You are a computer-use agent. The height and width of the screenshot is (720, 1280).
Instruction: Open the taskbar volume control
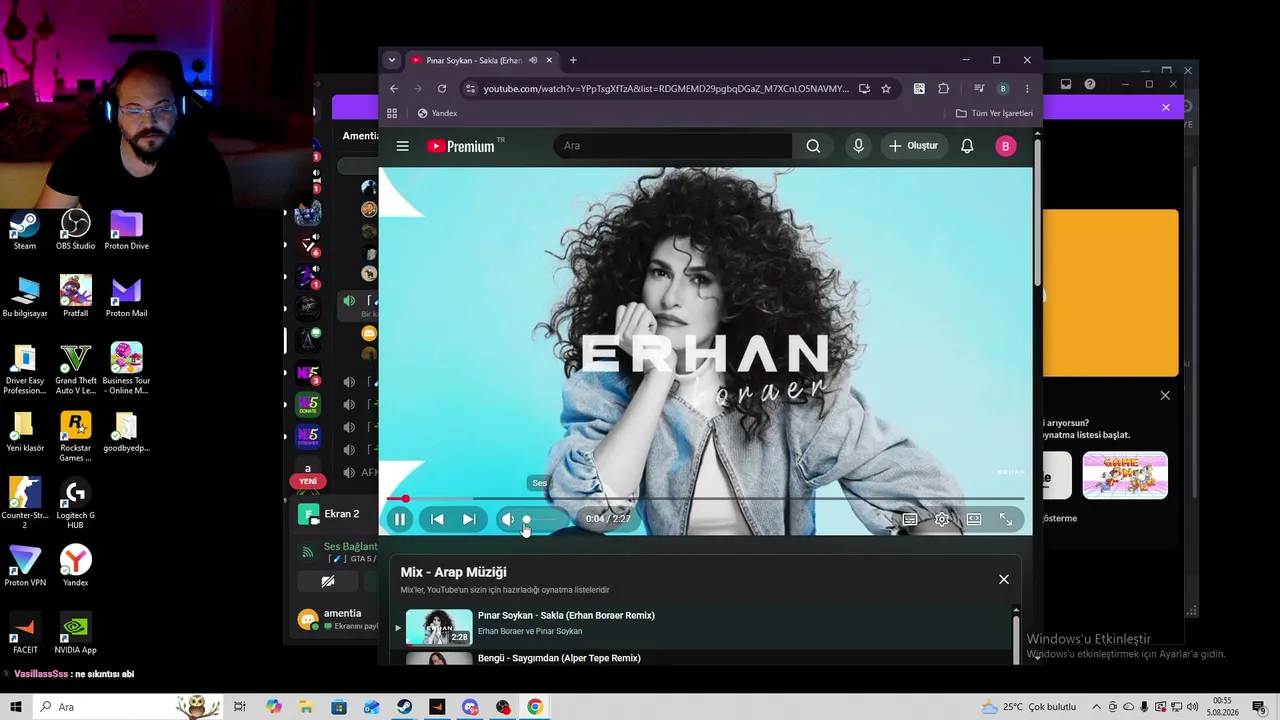pyautogui.click(x=1193, y=707)
